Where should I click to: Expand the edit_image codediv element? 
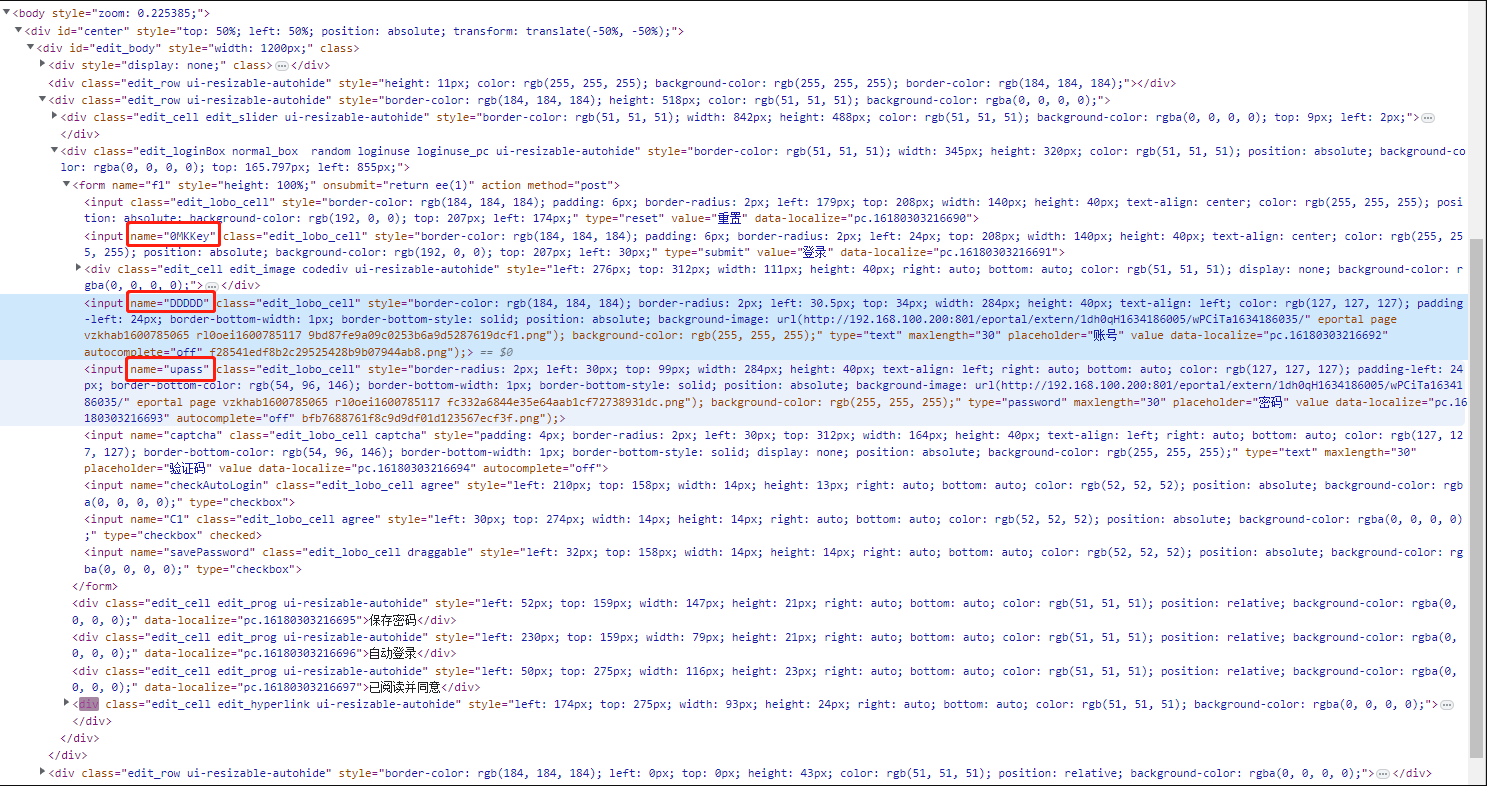pyautogui.click(x=78, y=268)
